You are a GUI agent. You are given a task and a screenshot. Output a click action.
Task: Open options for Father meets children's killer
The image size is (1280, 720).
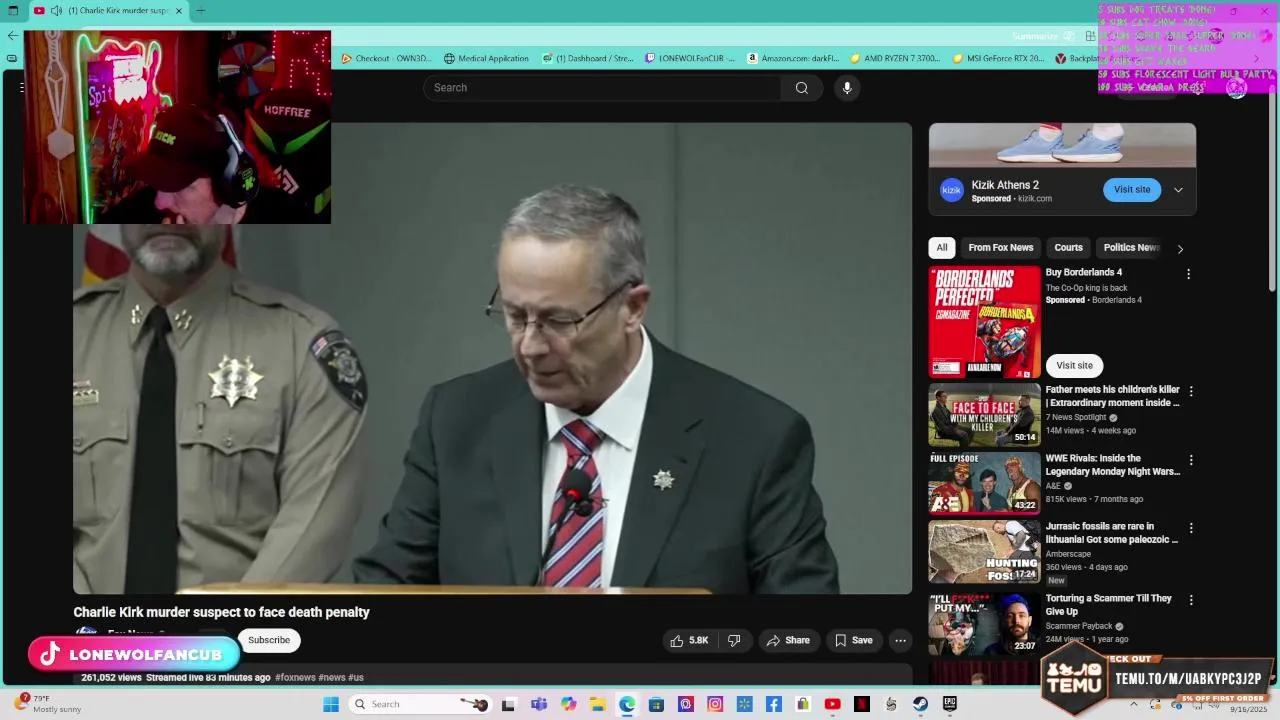[x=1190, y=392]
